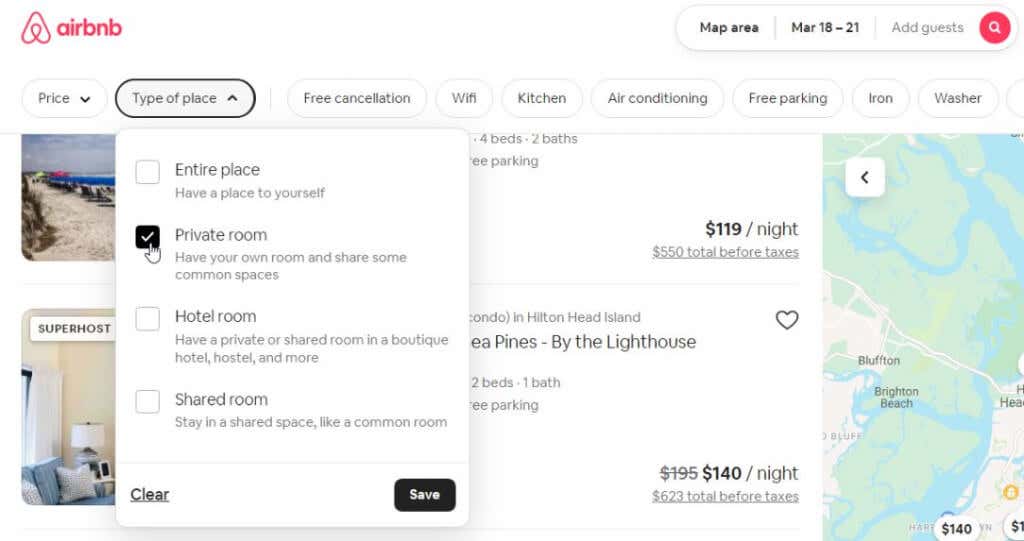
Task: Collapse the map with the left chevron
Action: tap(865, 178)
